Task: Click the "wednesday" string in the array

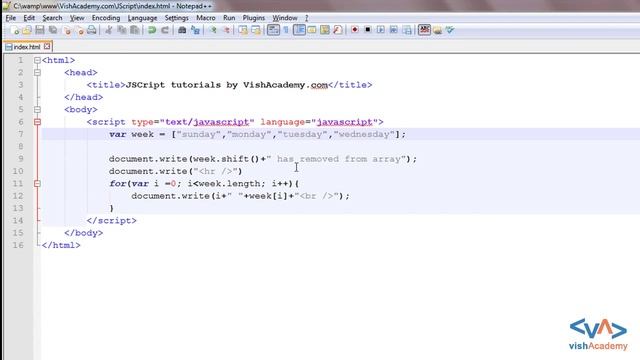Action: tap(364, 134)
